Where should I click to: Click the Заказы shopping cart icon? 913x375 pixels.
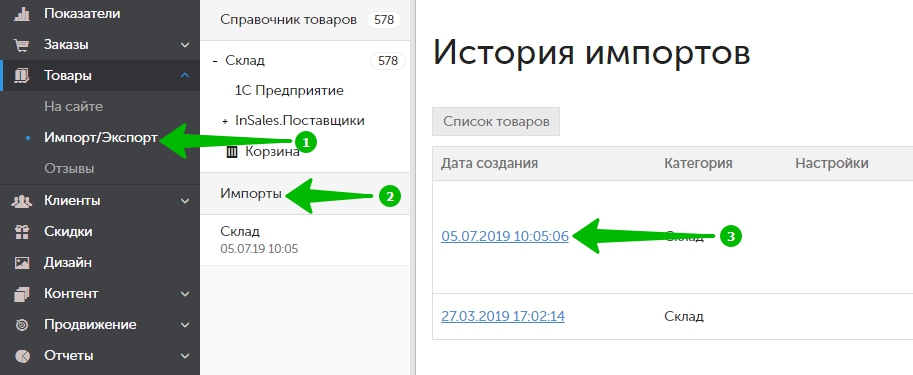[x=22, y=45]
